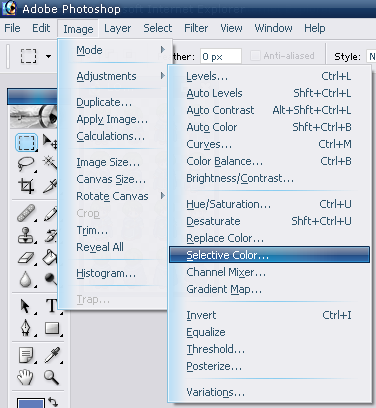The width and height of the screenshot is (376, 408).
Task: Choose Selective Color from Adjustments
Action: [x=269, y=255]
